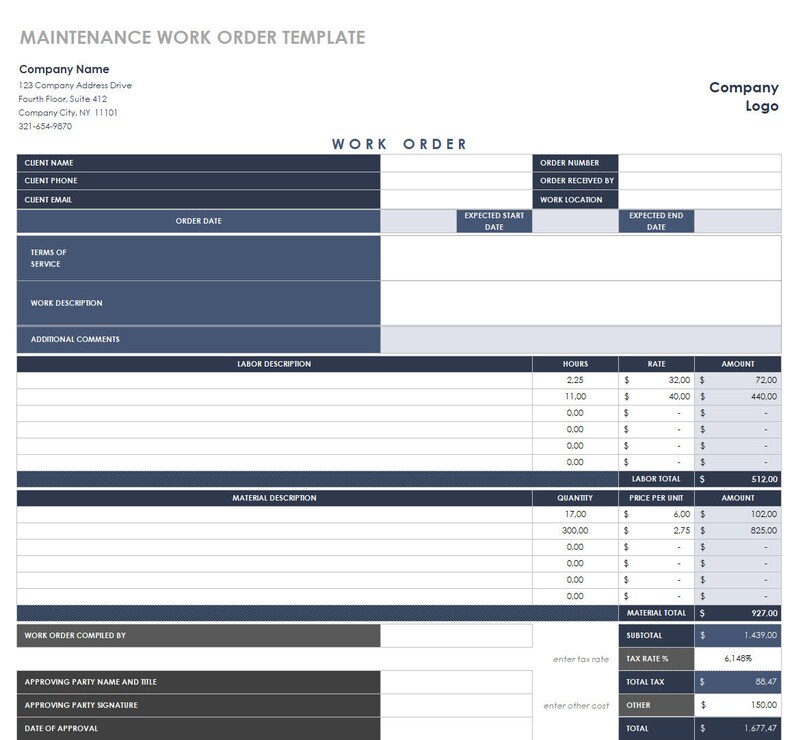This screenshot has height=740, width=794.
Task: Click the 825,00 material amount cell
Action: (738, 531)
